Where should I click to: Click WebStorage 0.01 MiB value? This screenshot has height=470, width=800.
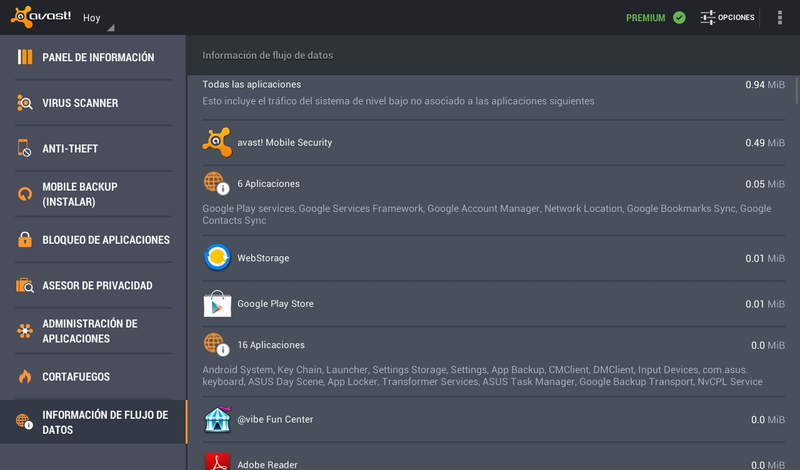tap(765, 259)
